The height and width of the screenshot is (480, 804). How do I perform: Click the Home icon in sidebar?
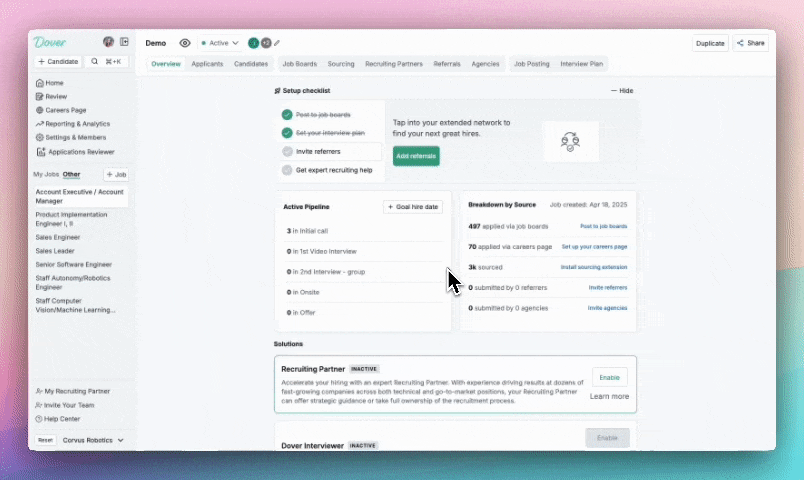(x=39, y=83)
